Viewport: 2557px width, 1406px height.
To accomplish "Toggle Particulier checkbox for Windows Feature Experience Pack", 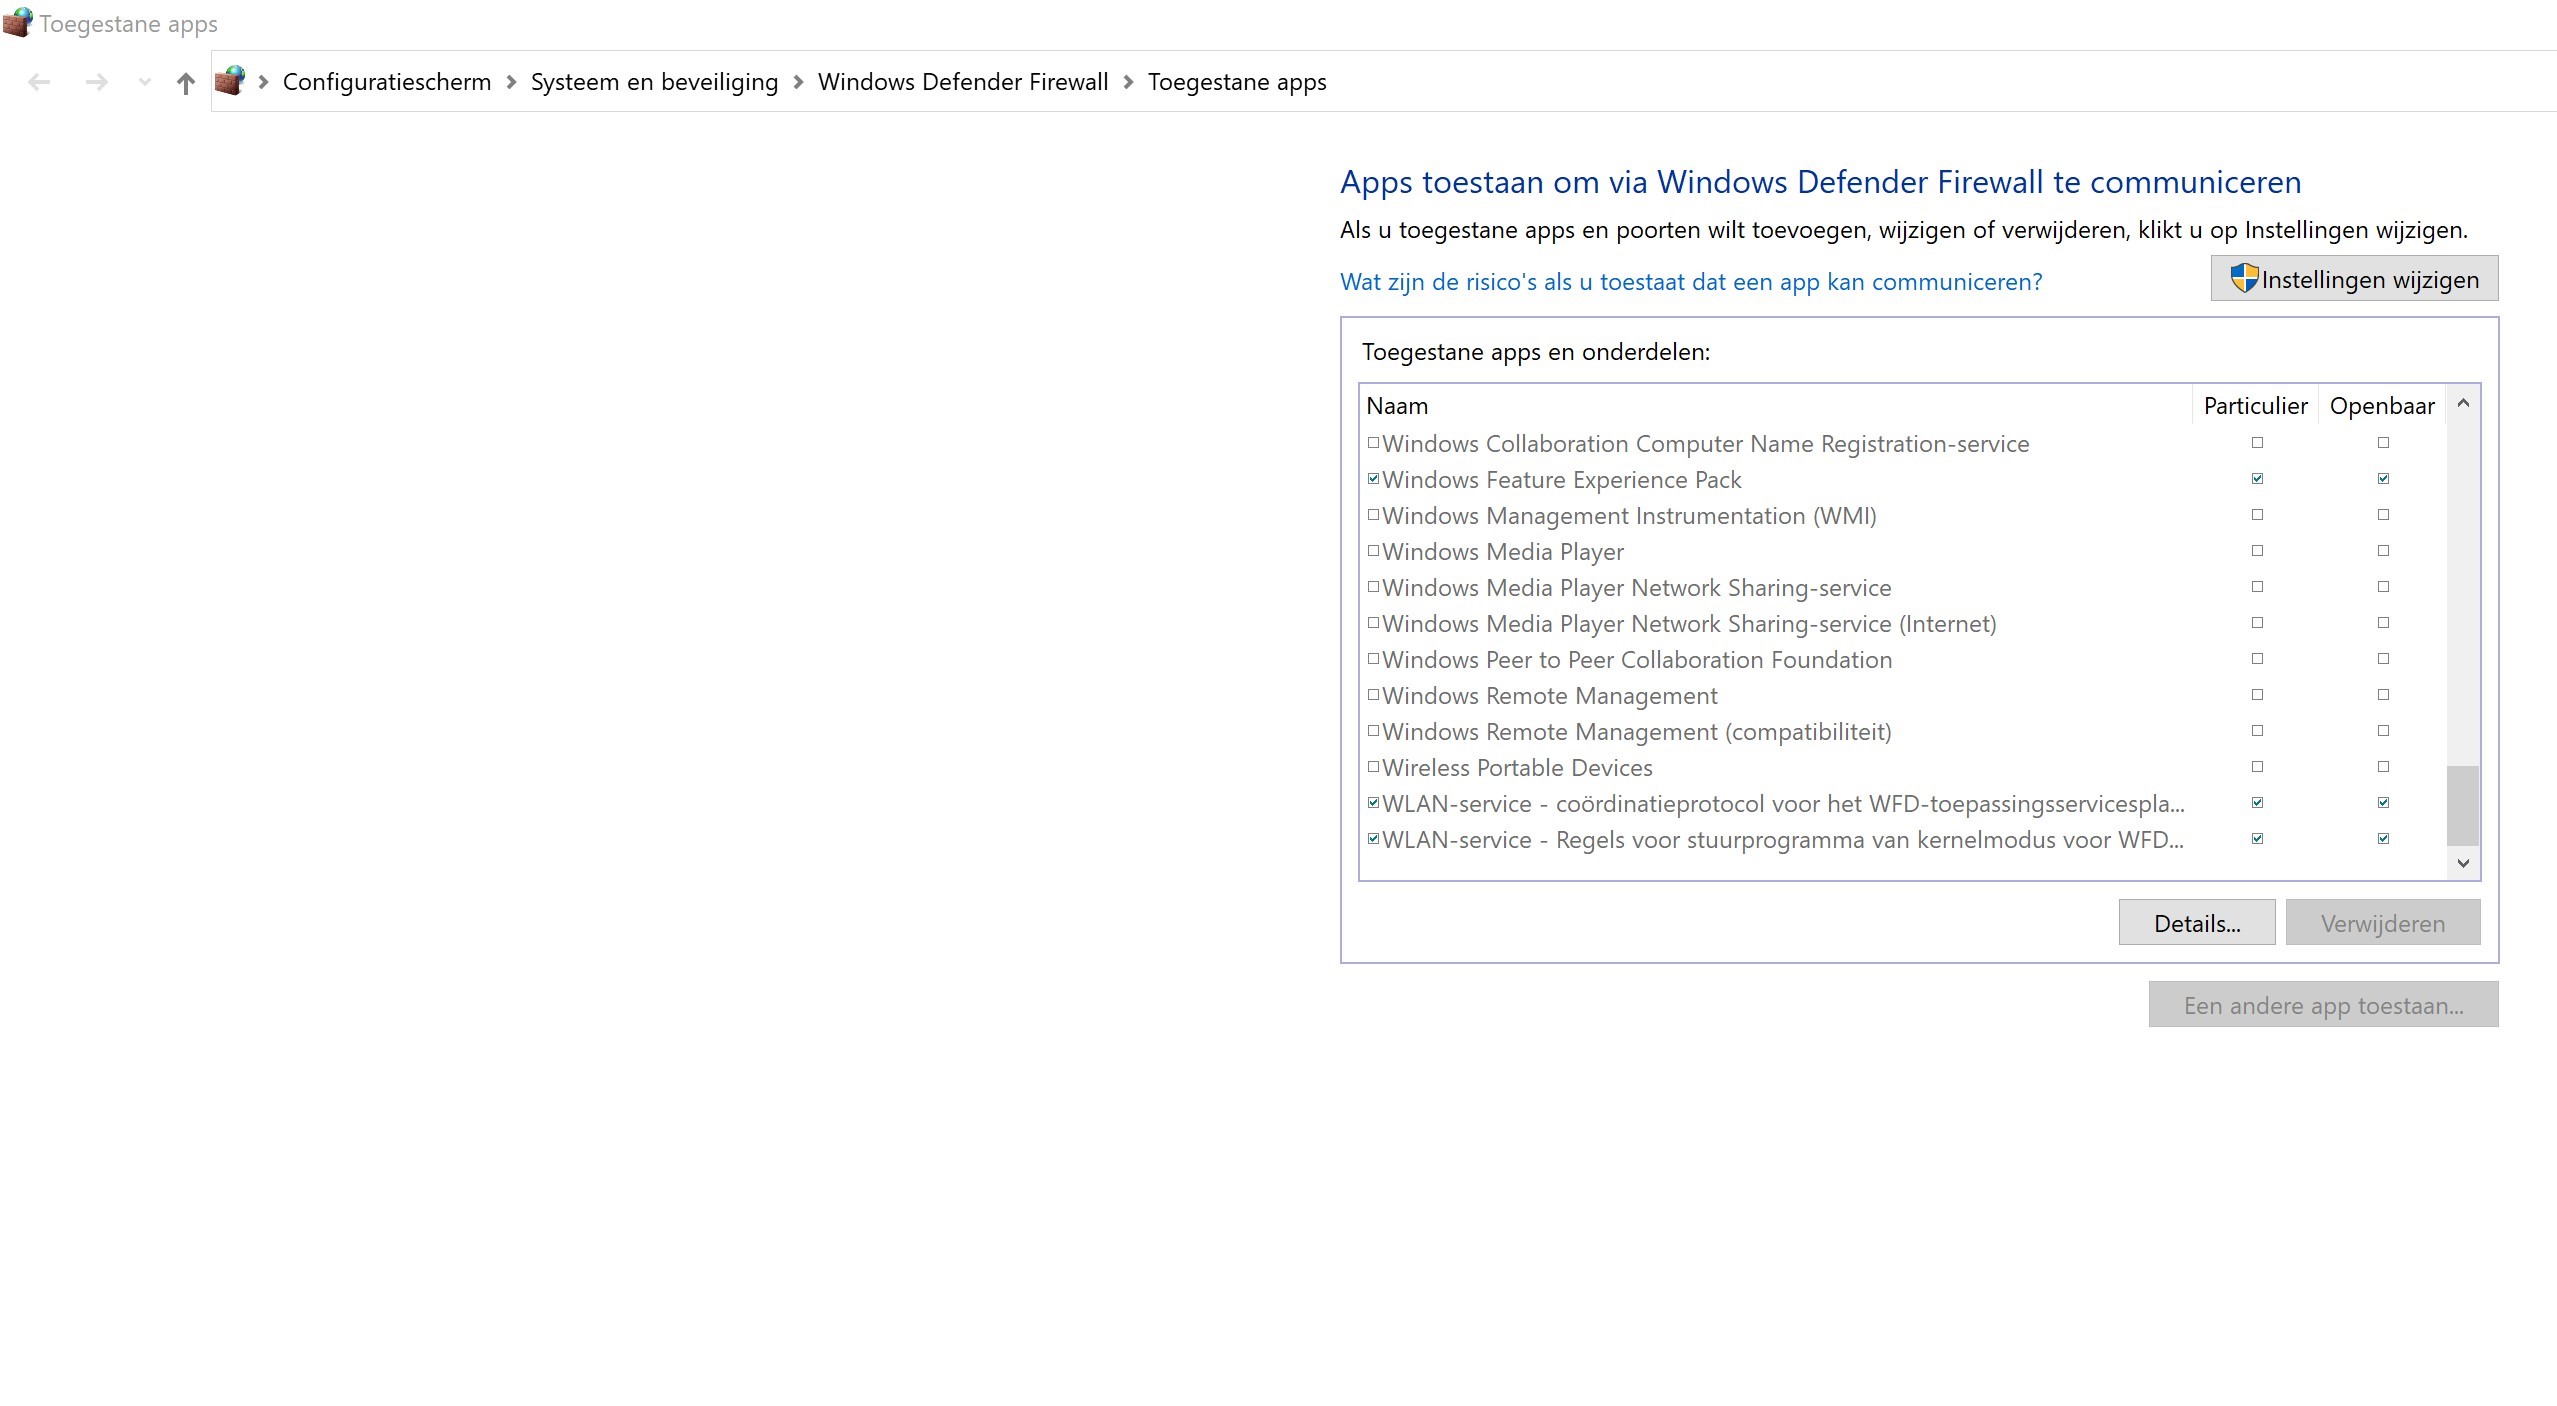I will [x=2257, y=479].
